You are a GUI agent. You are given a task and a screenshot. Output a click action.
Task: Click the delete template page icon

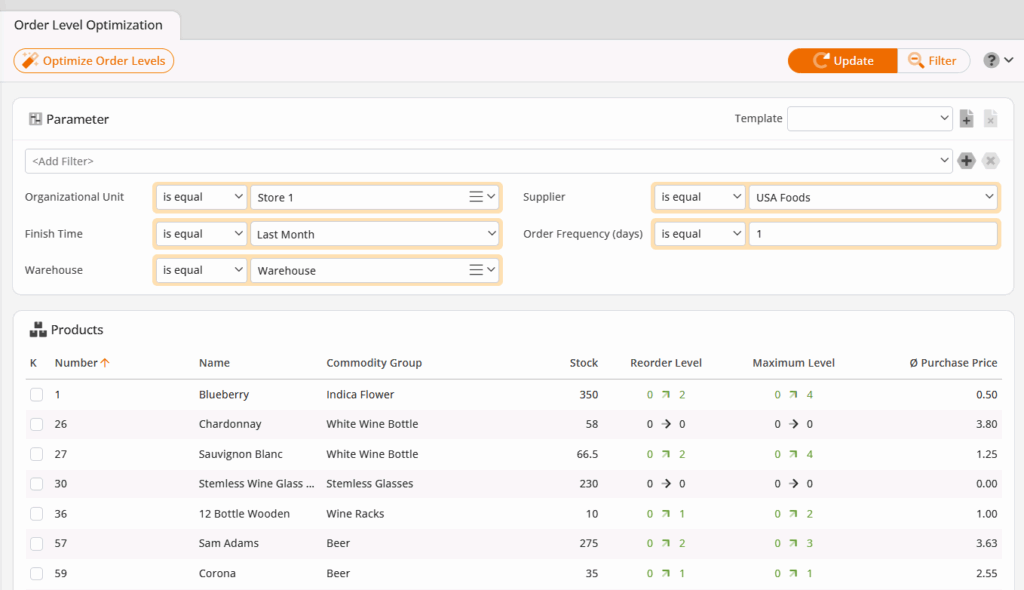coord(991,119)
